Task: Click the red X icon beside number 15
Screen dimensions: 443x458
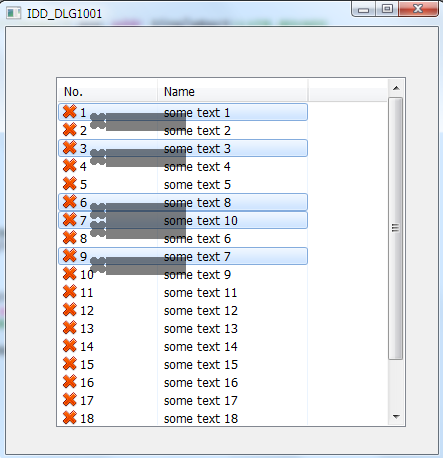Action: [x=70, y=364]
